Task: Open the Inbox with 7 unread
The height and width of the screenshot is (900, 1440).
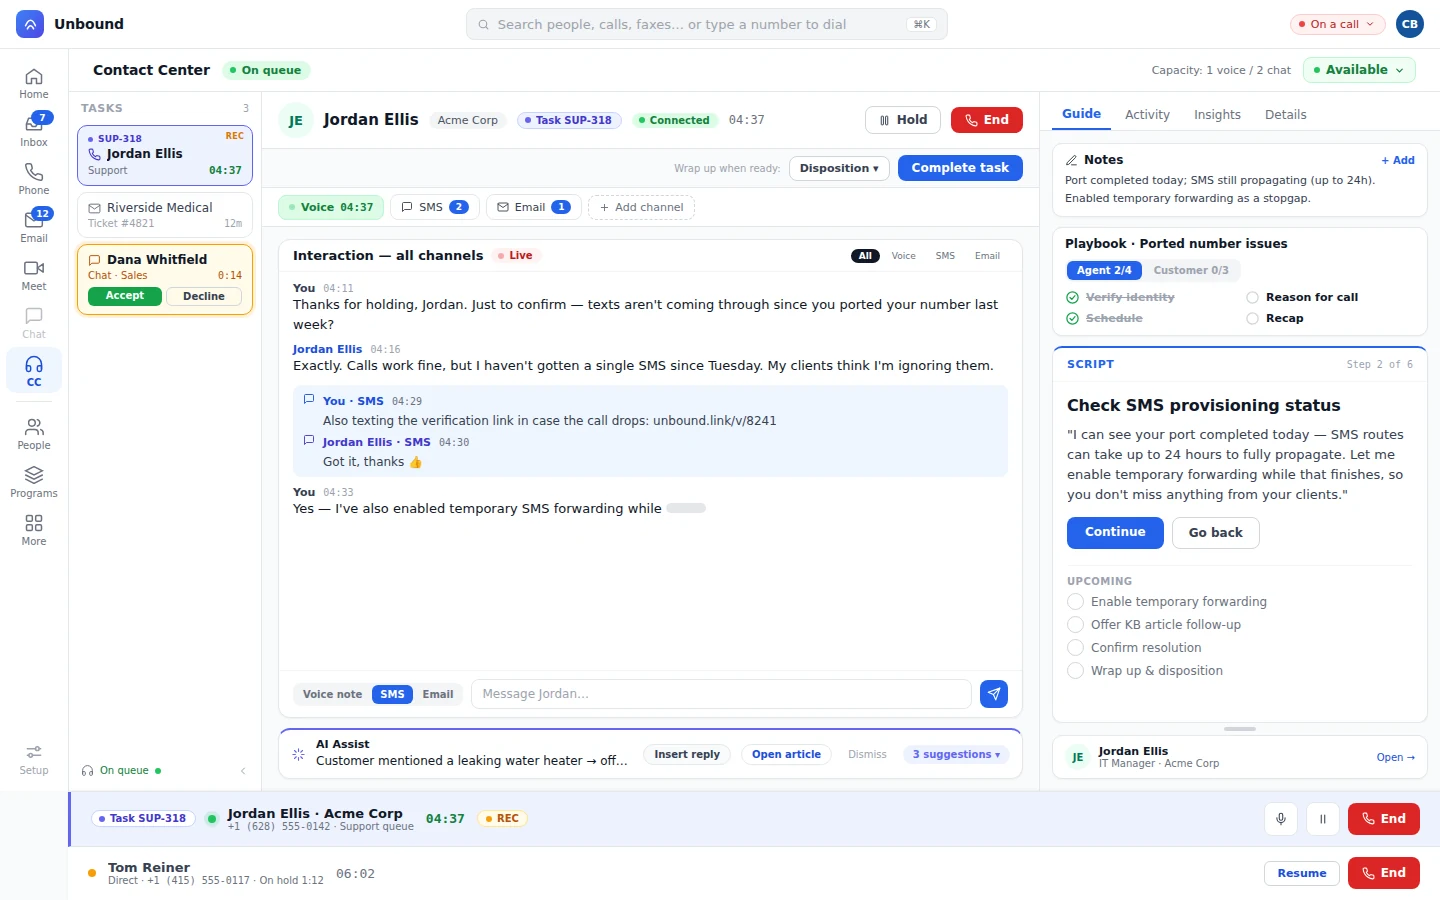Action: 34,131
